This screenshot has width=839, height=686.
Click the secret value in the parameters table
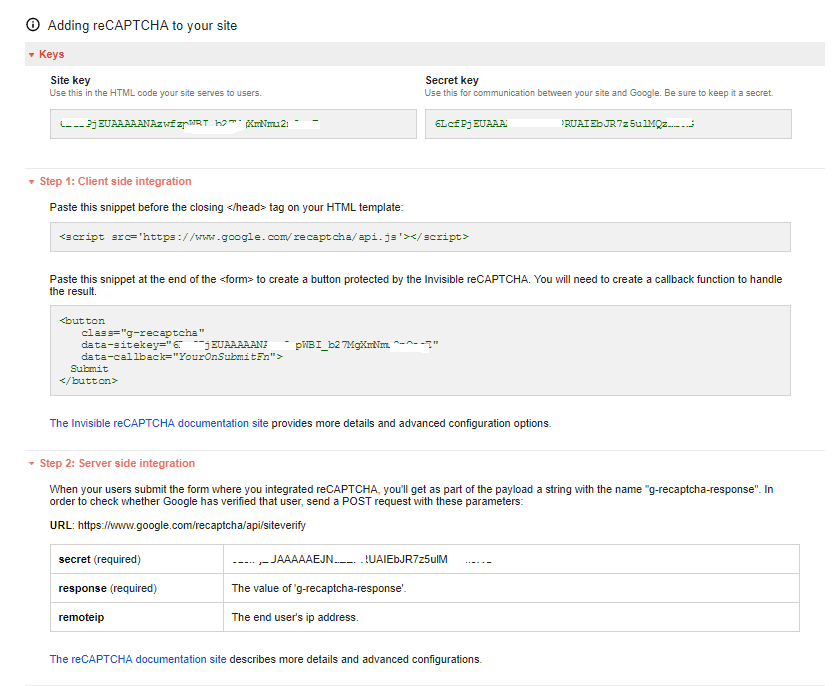[360, 559]
